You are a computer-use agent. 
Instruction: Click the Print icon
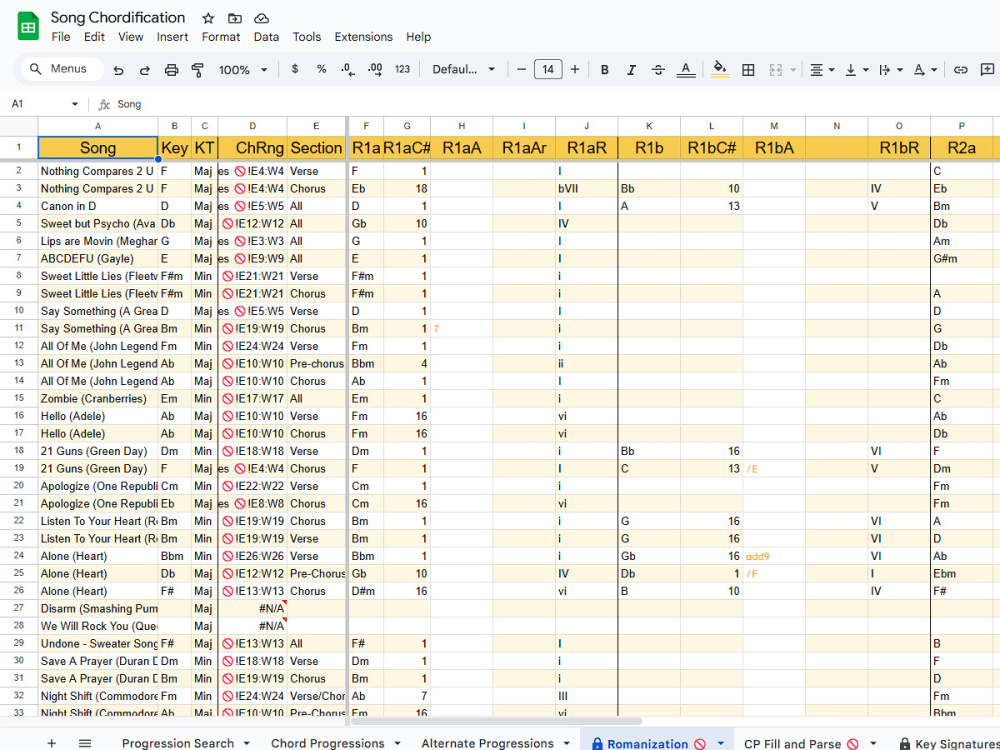coord(171,70)
